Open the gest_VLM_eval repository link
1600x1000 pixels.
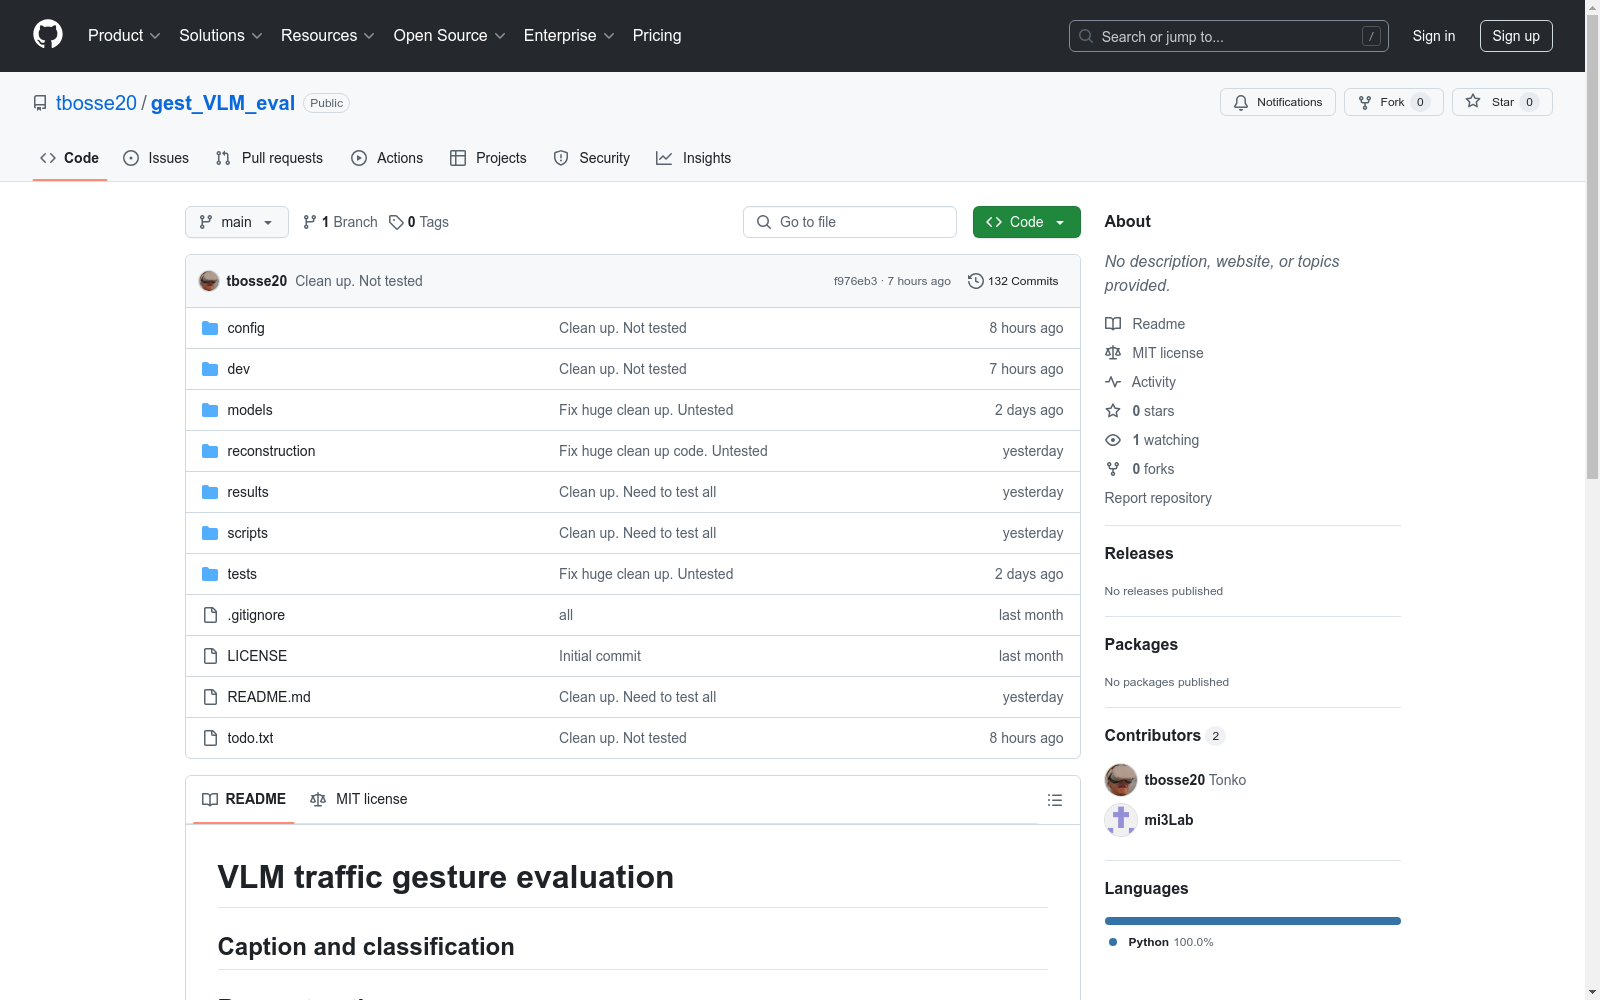tap(223, 103)
